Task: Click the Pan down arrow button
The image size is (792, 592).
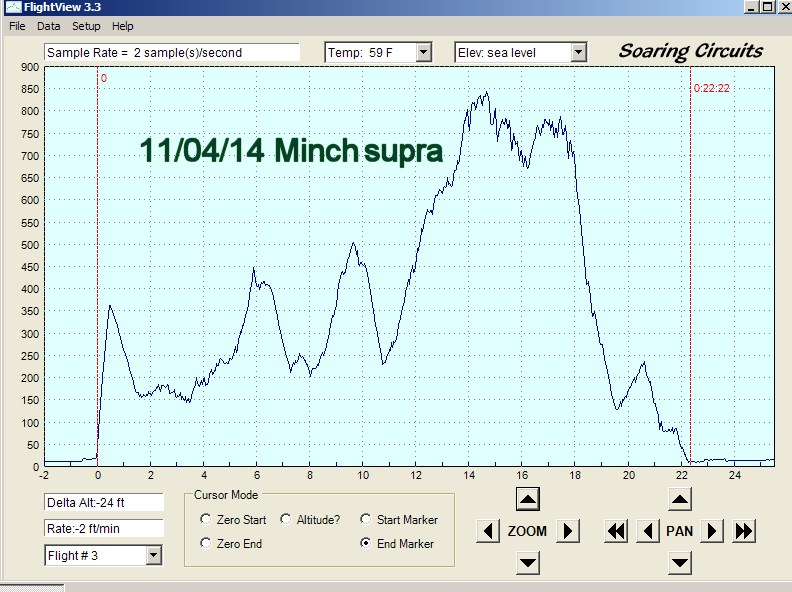Action: (680, 563)
